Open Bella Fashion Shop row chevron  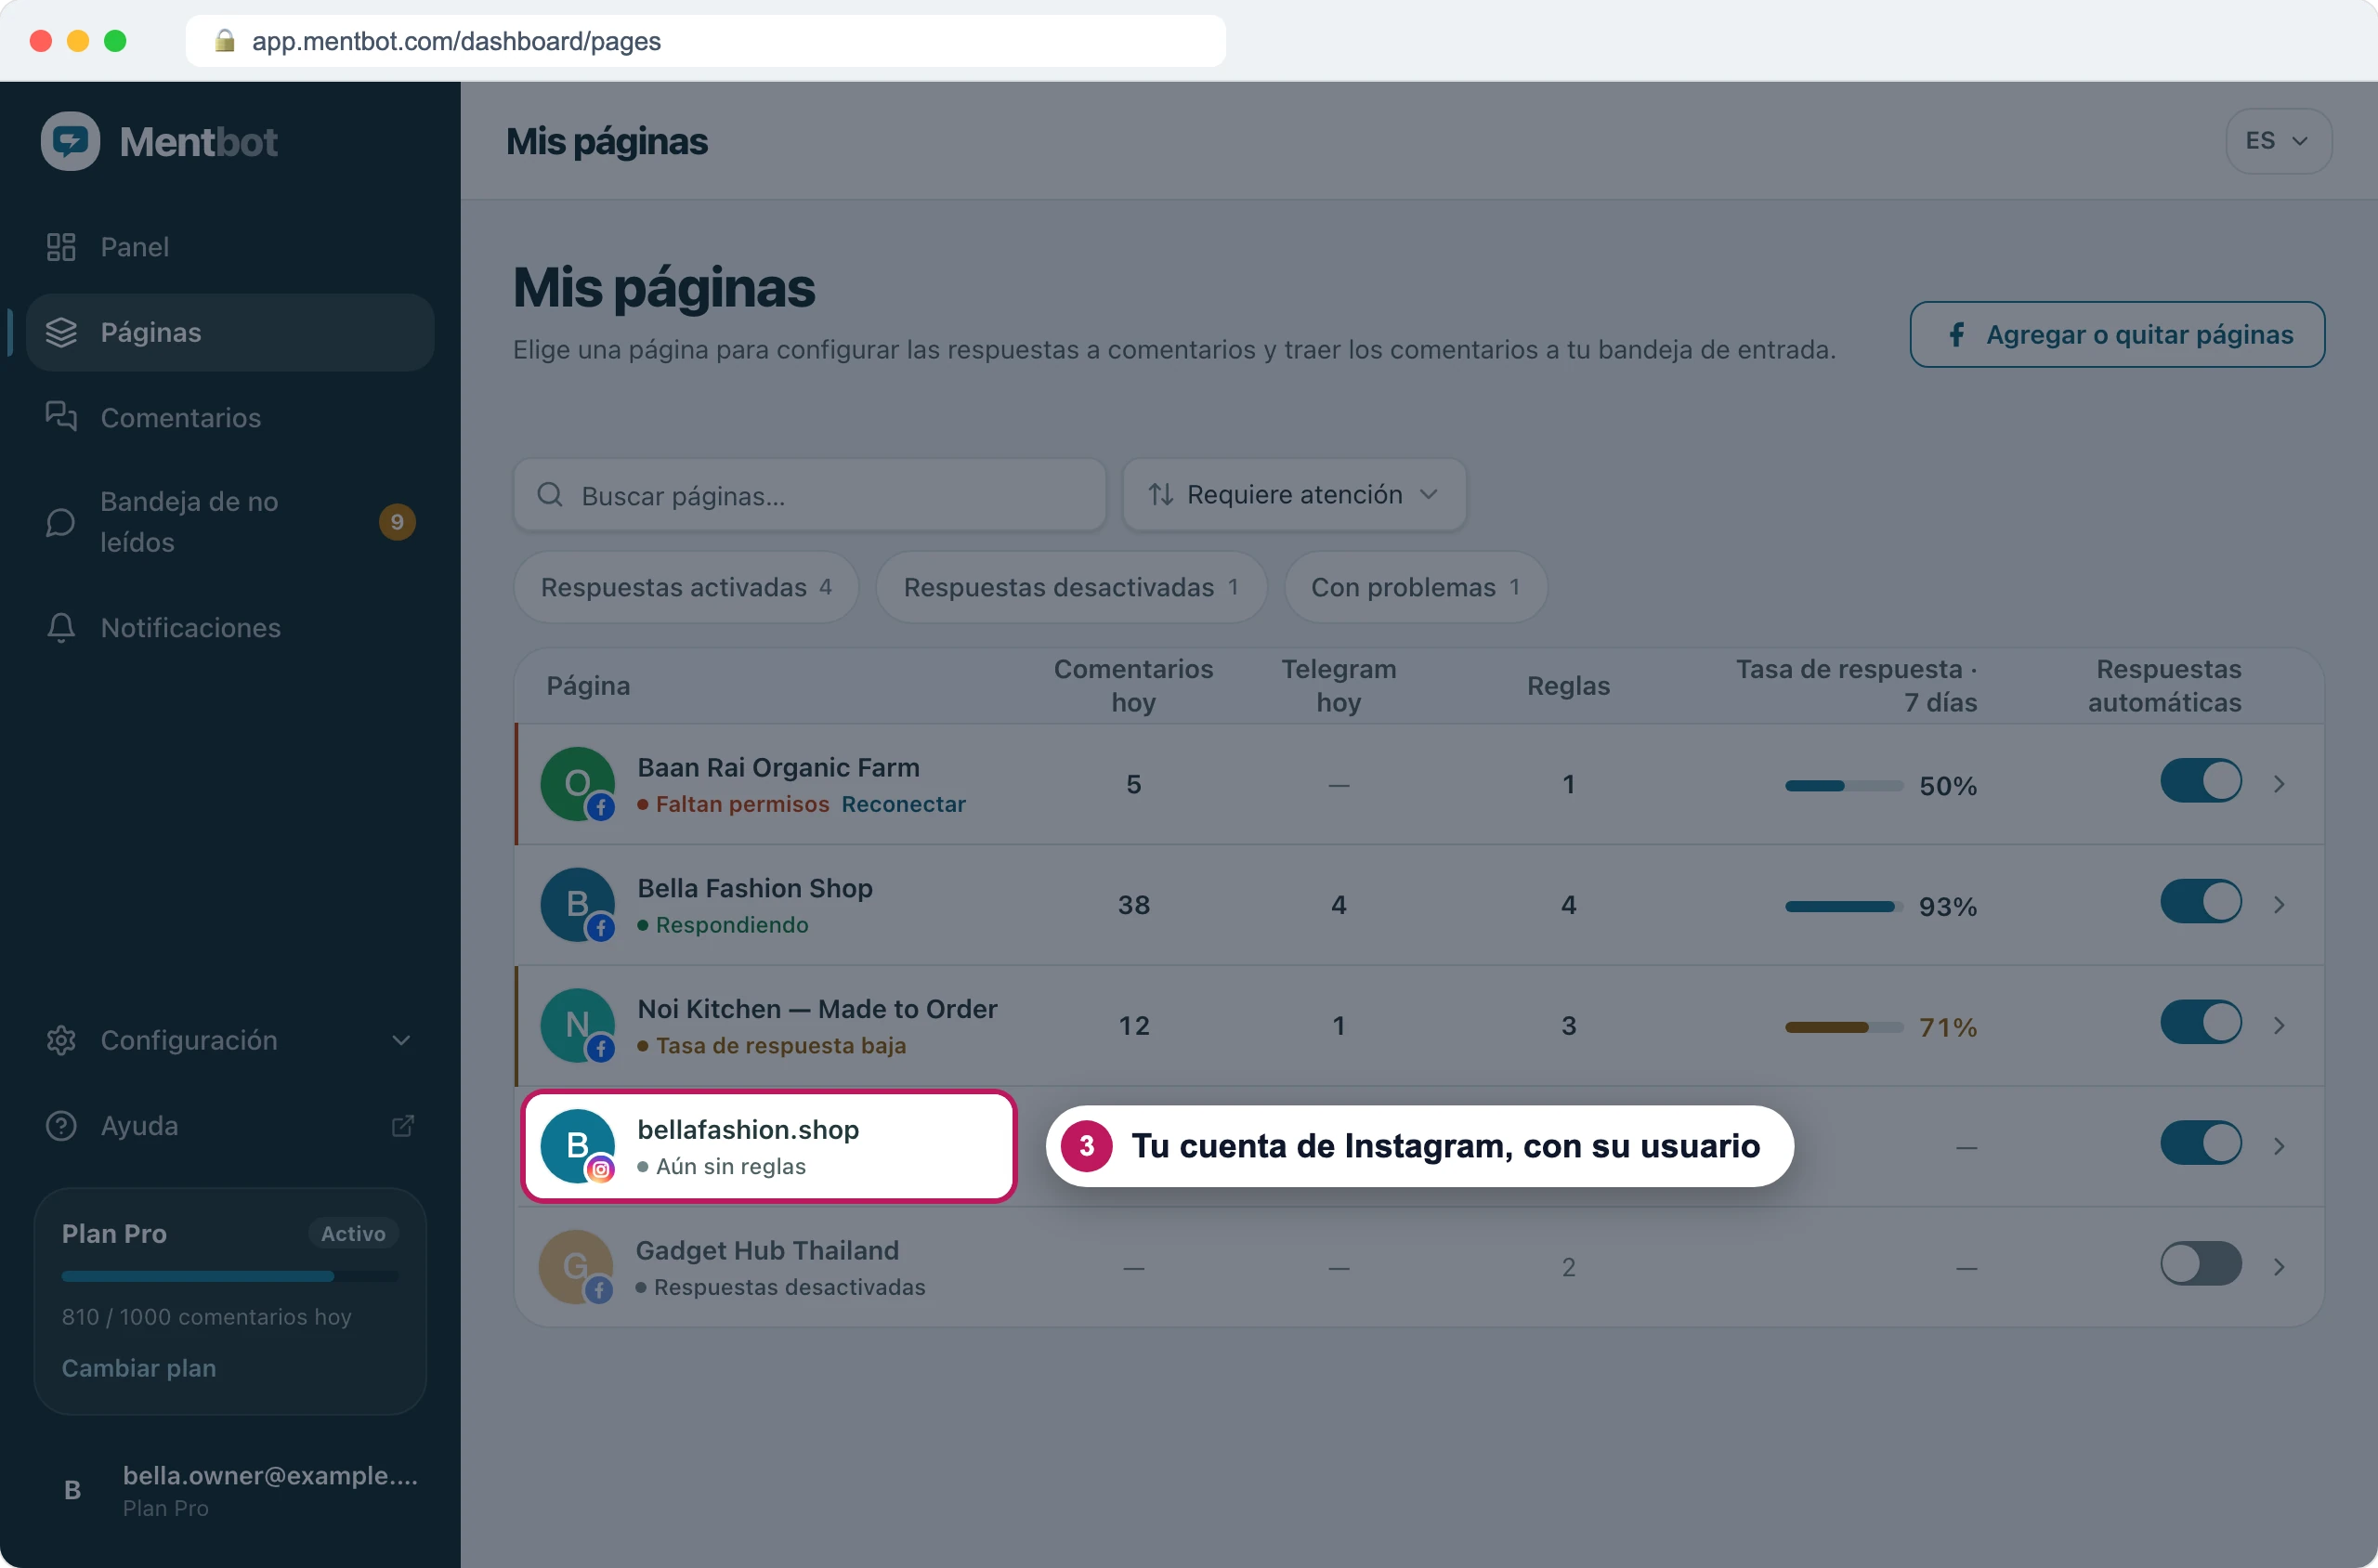click(2279, 905)
